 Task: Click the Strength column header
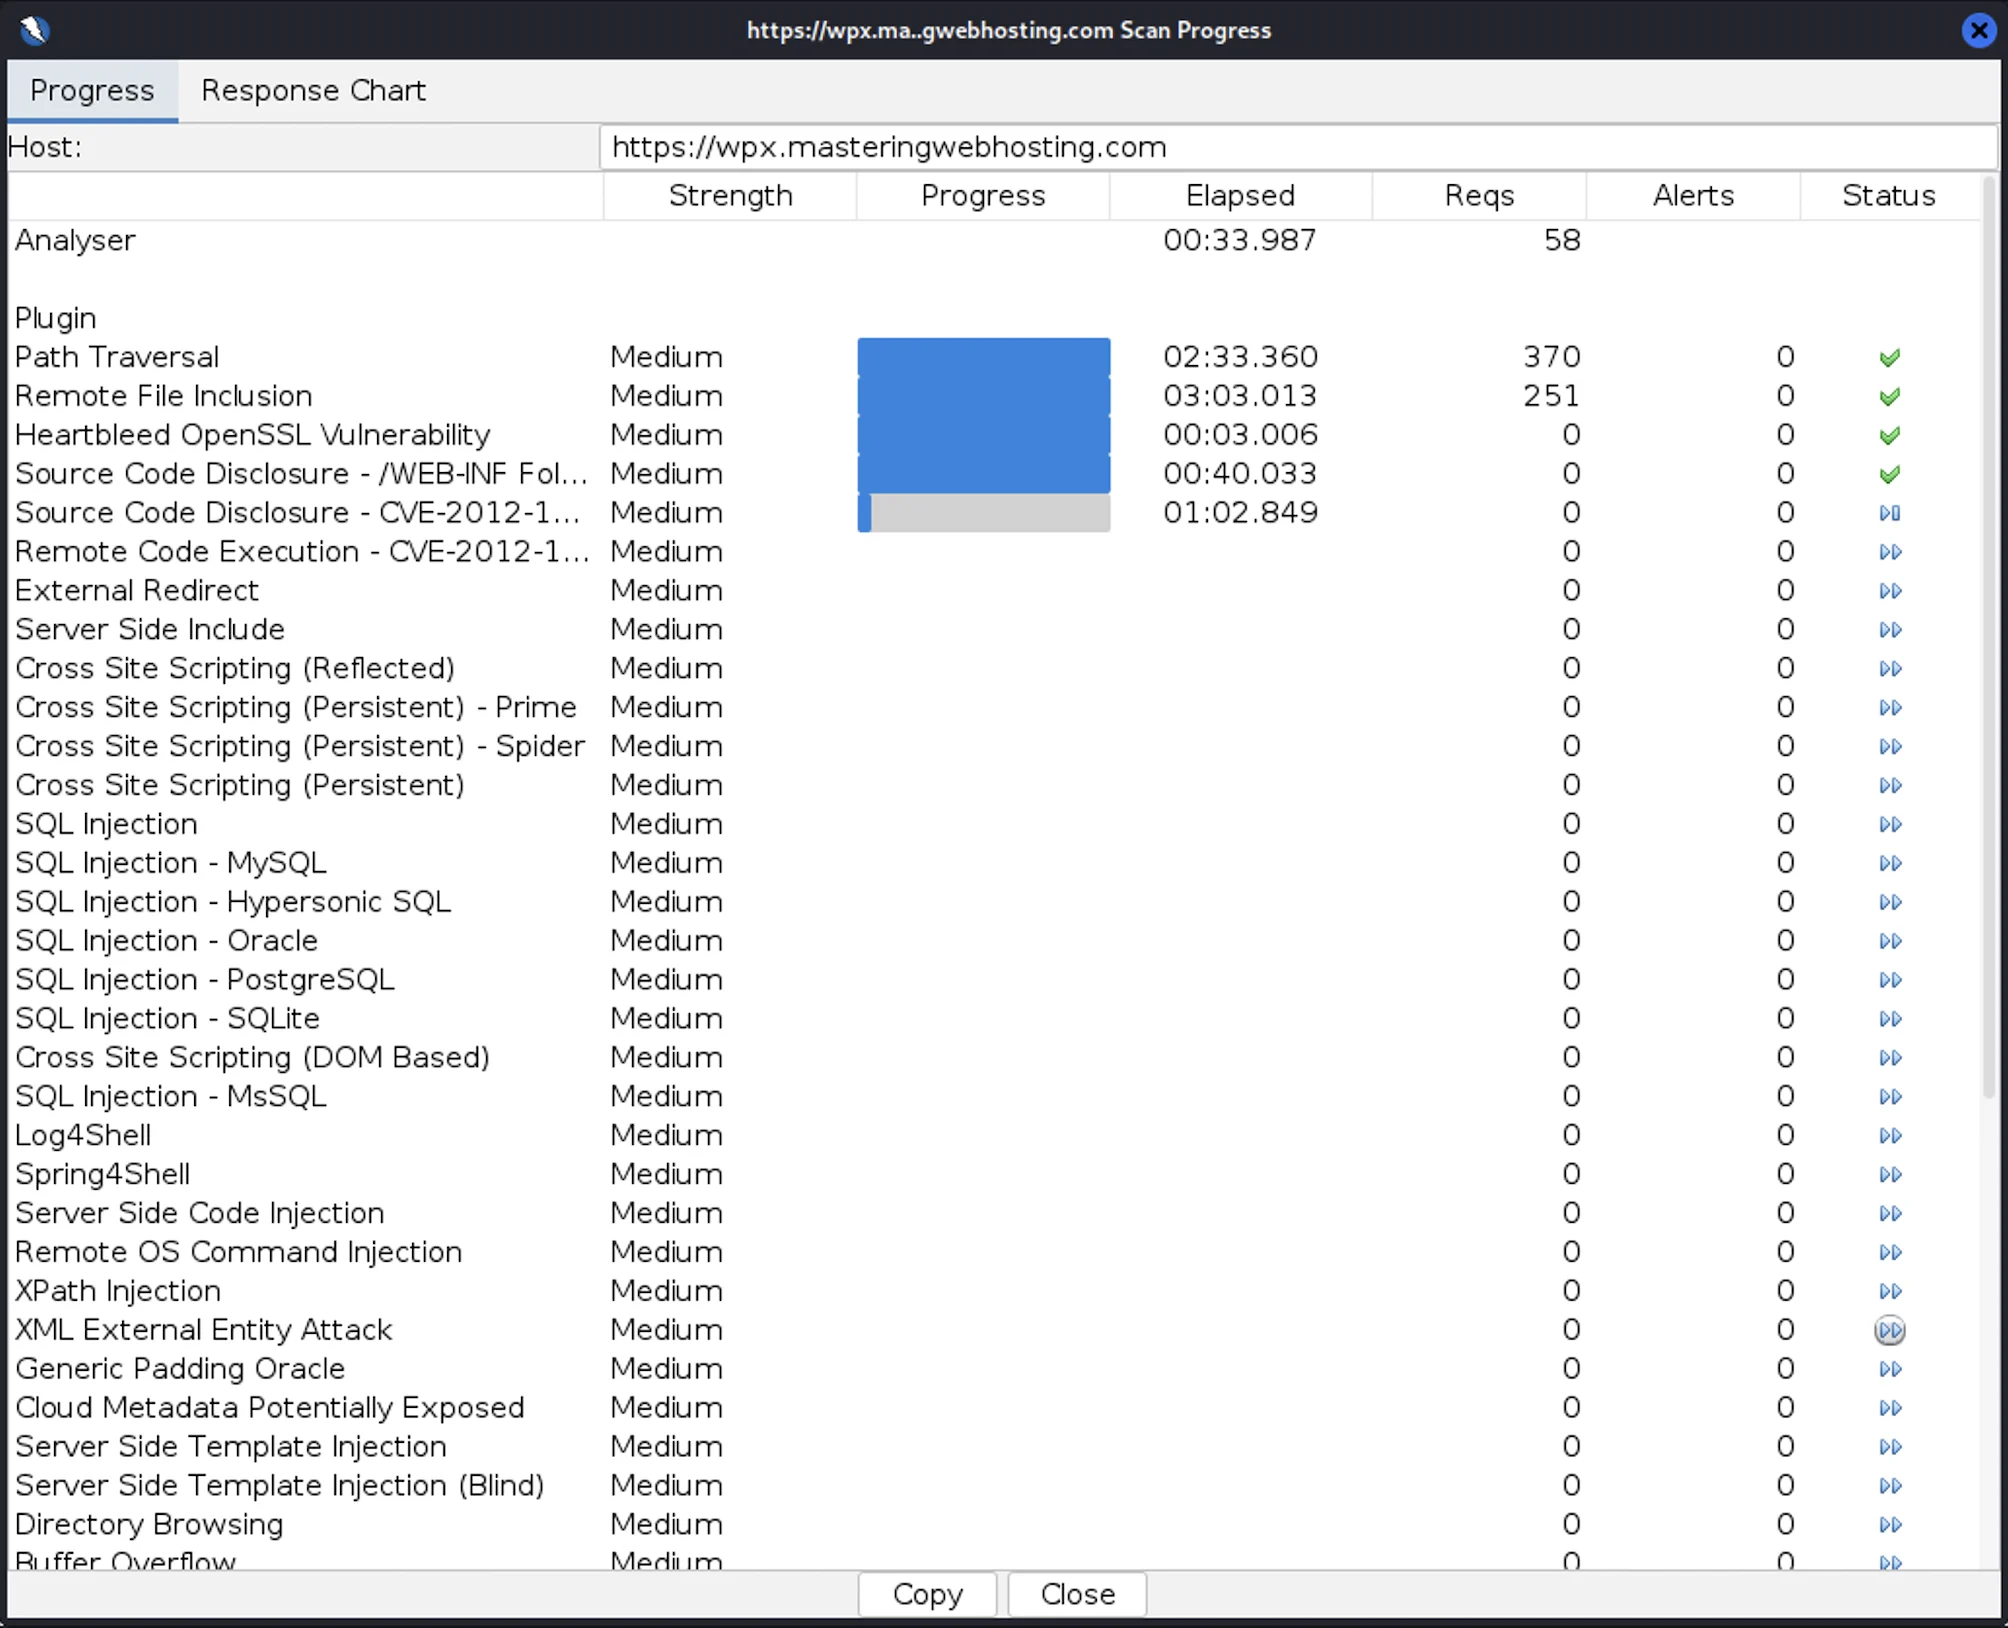tap(730, 196)
